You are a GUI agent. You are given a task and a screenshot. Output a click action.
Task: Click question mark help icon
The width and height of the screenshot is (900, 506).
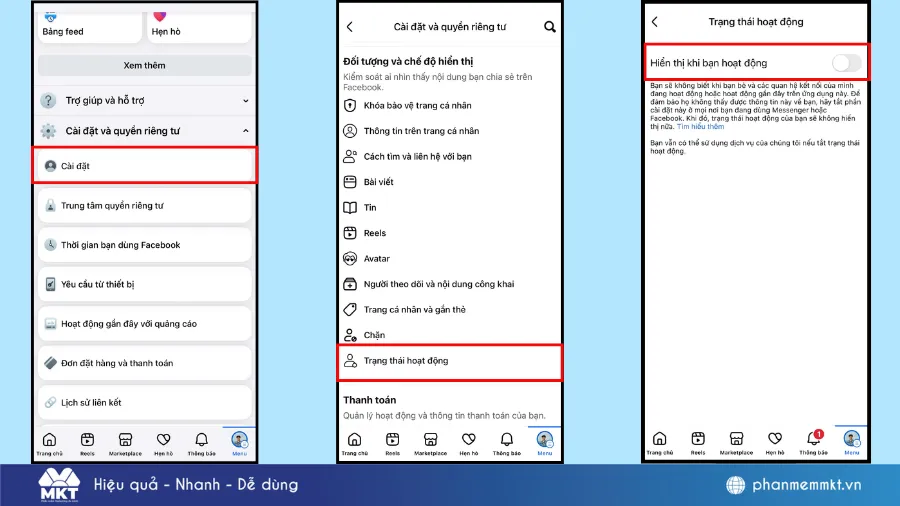[x=48, y=100]
